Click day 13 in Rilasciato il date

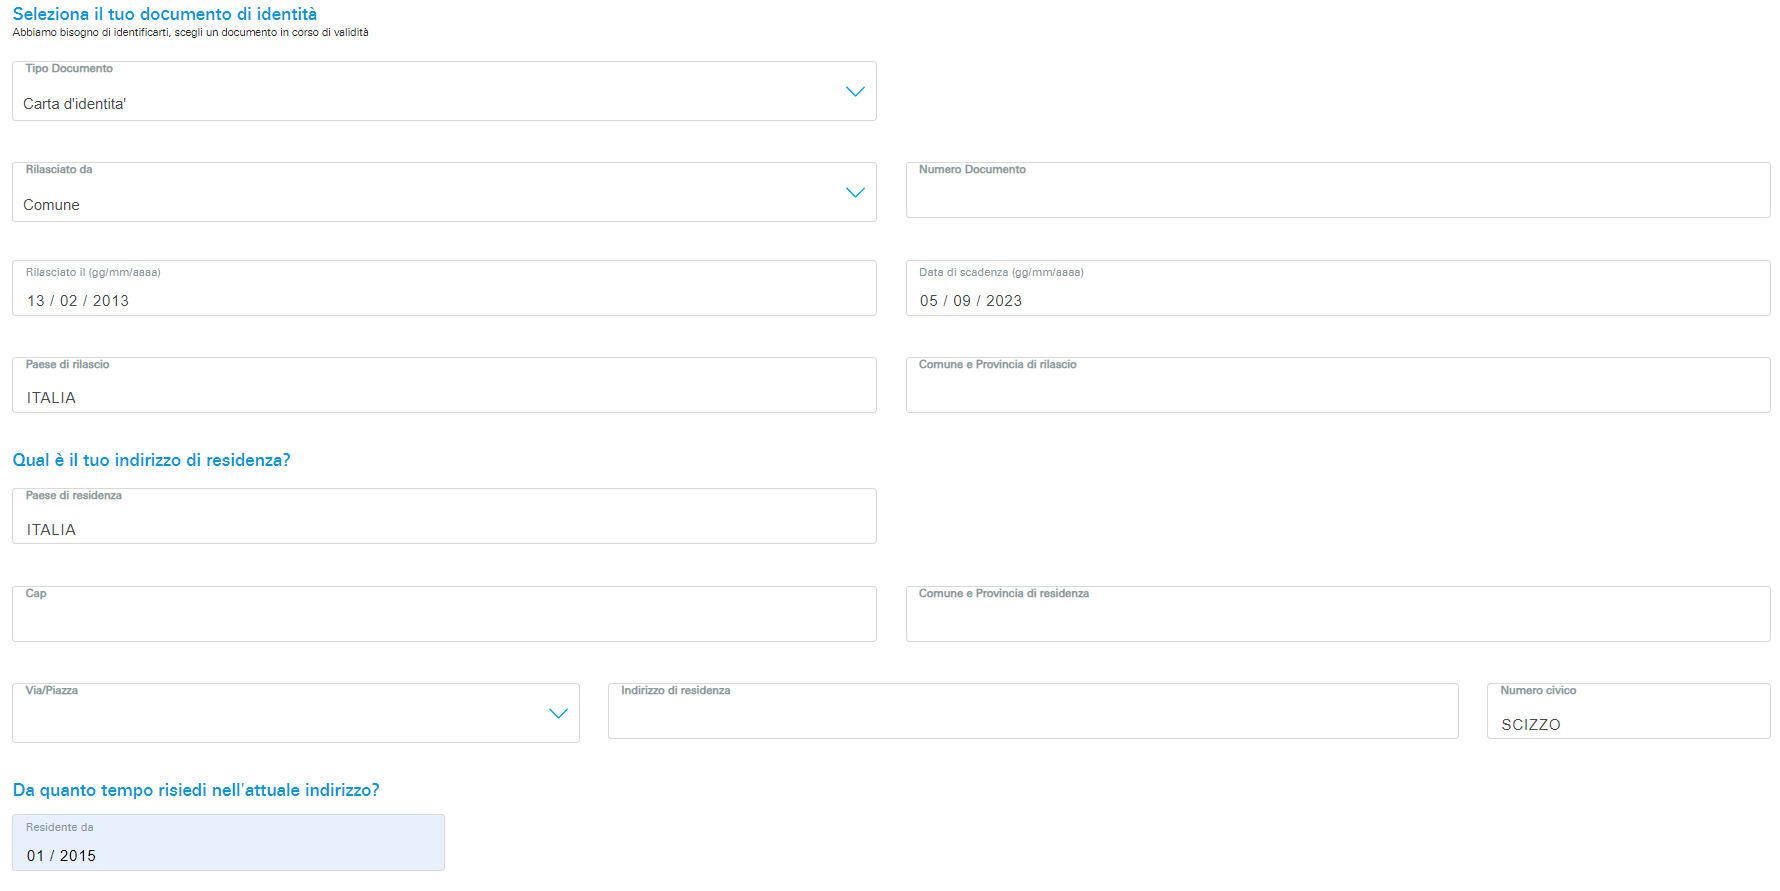pyautogui.click(x=36, y=301)
